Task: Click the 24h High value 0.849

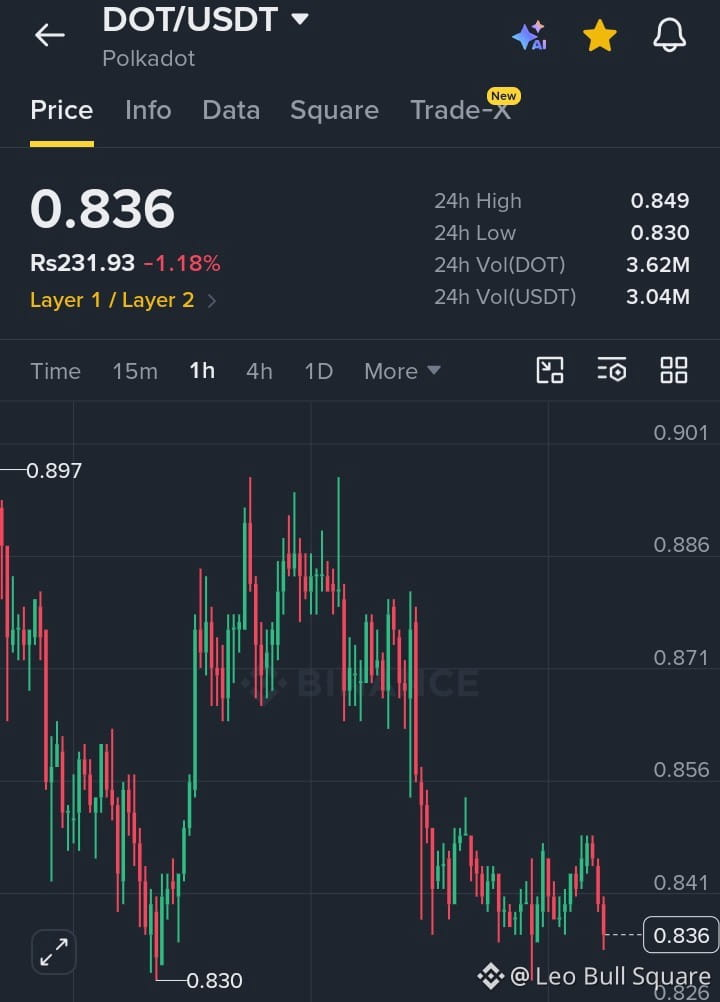Action: [x=660, y=201]
